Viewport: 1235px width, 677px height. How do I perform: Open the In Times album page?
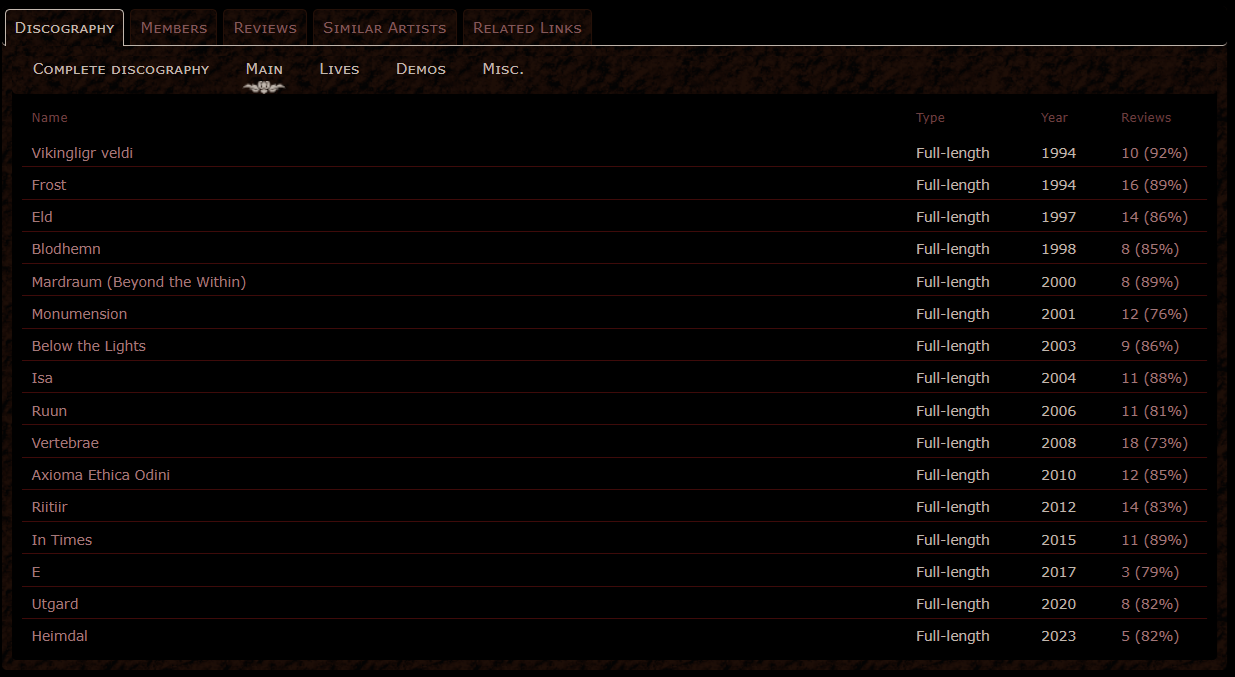[62, 540]
